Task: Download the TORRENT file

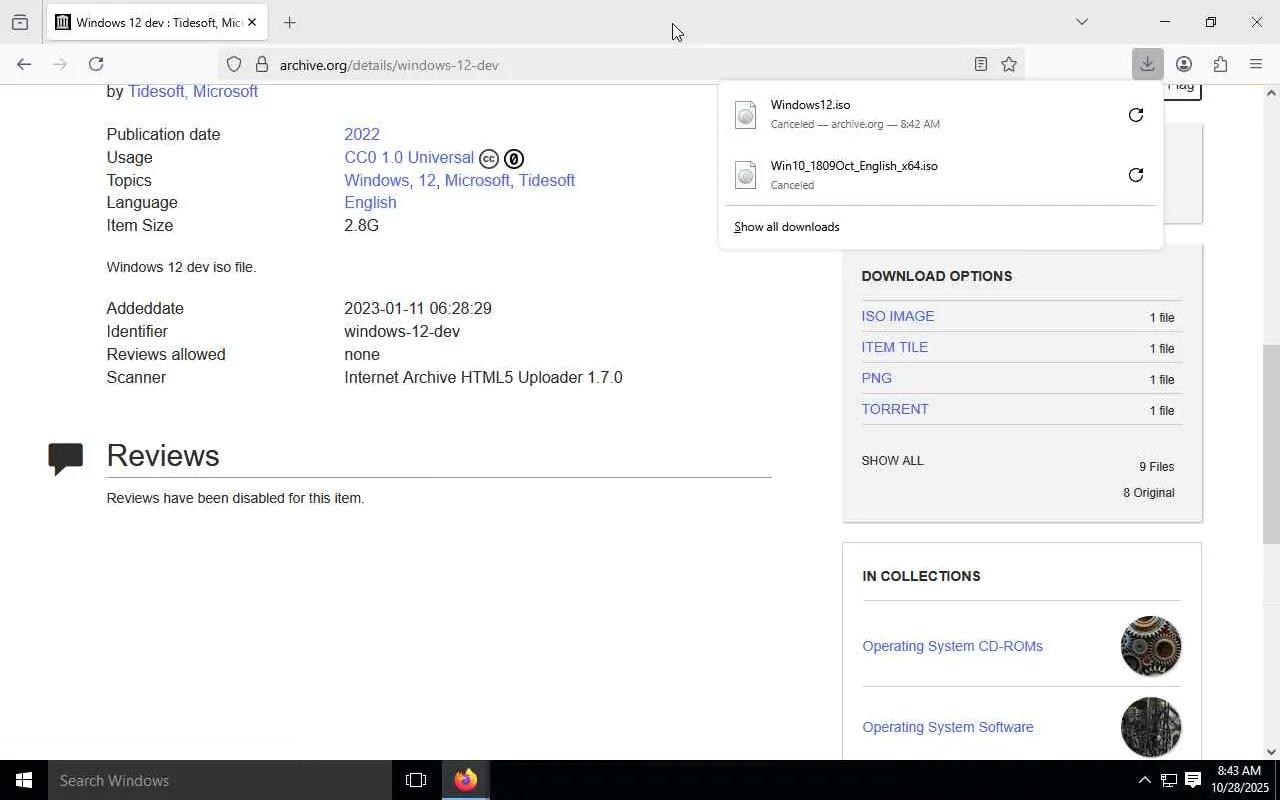Action: [895, 409]
